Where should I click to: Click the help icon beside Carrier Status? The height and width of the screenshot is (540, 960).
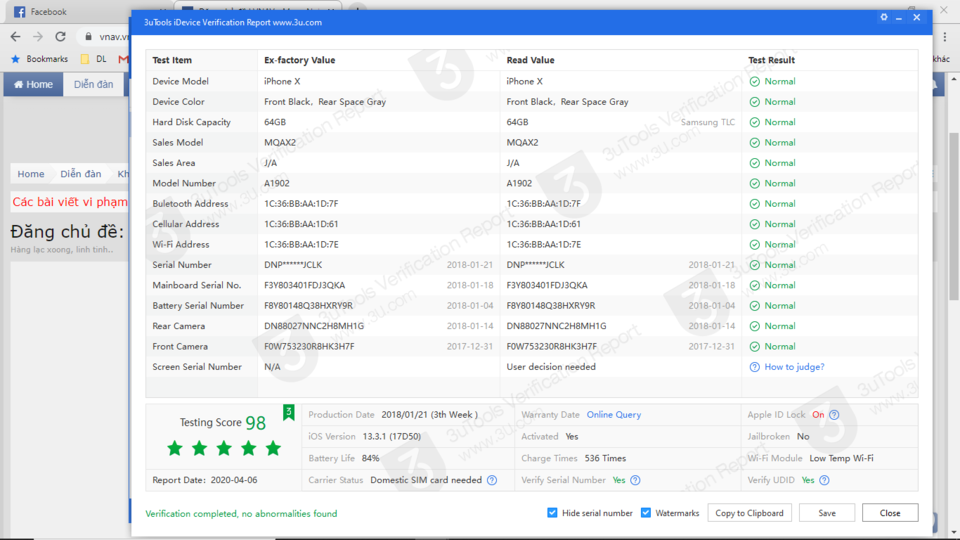pos(492,480)
